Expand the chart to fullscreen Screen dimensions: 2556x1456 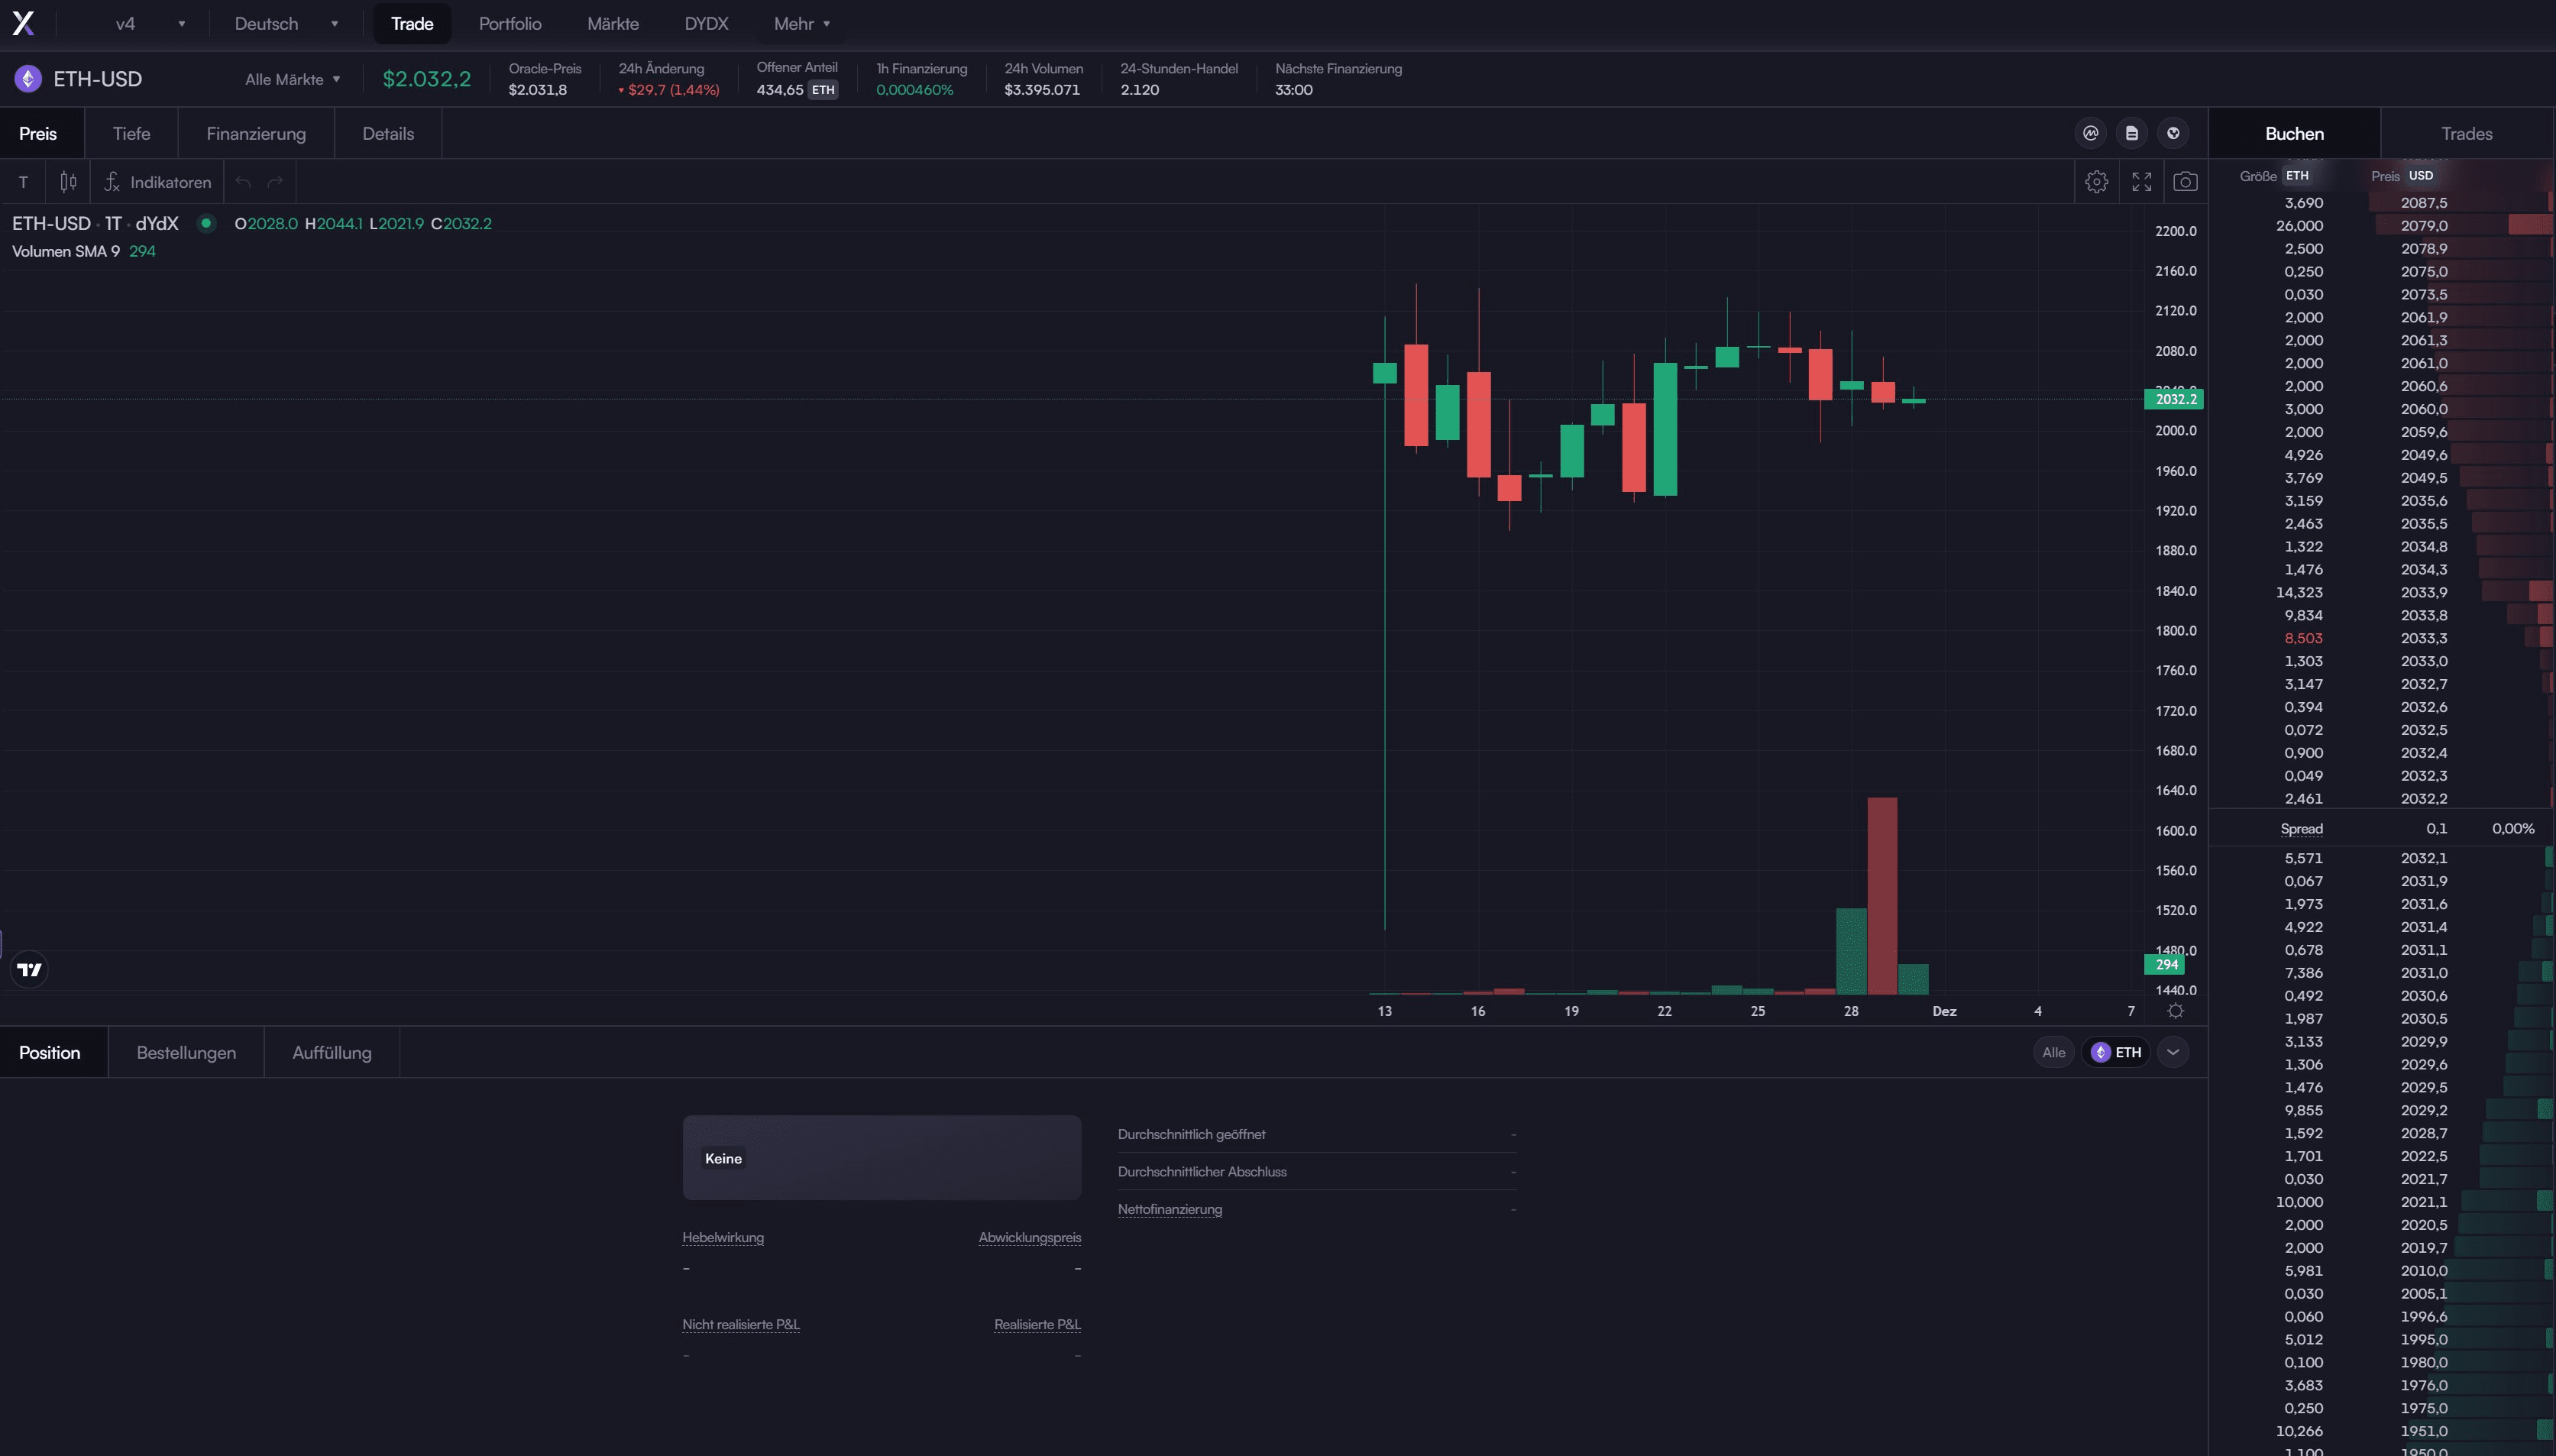[x=2142, y=181]
